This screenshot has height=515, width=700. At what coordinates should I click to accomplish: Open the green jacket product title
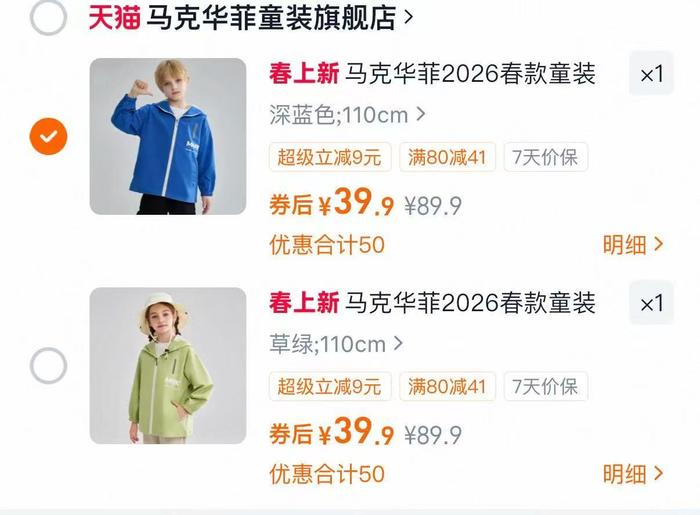(x=432, y=303)
